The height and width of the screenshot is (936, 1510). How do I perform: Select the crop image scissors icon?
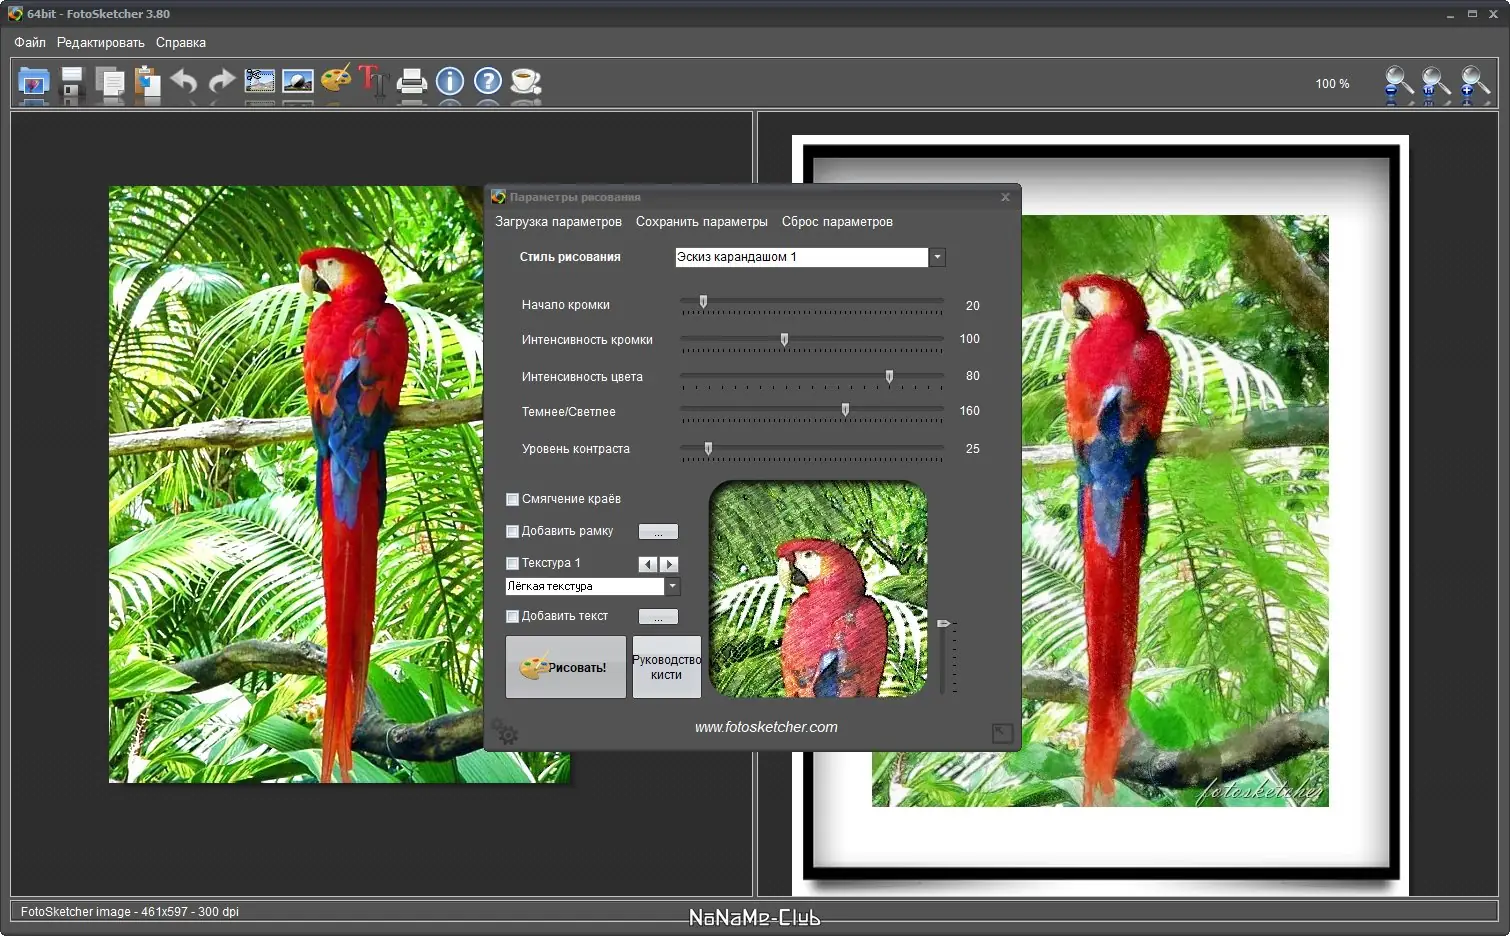tap(260, 81)
